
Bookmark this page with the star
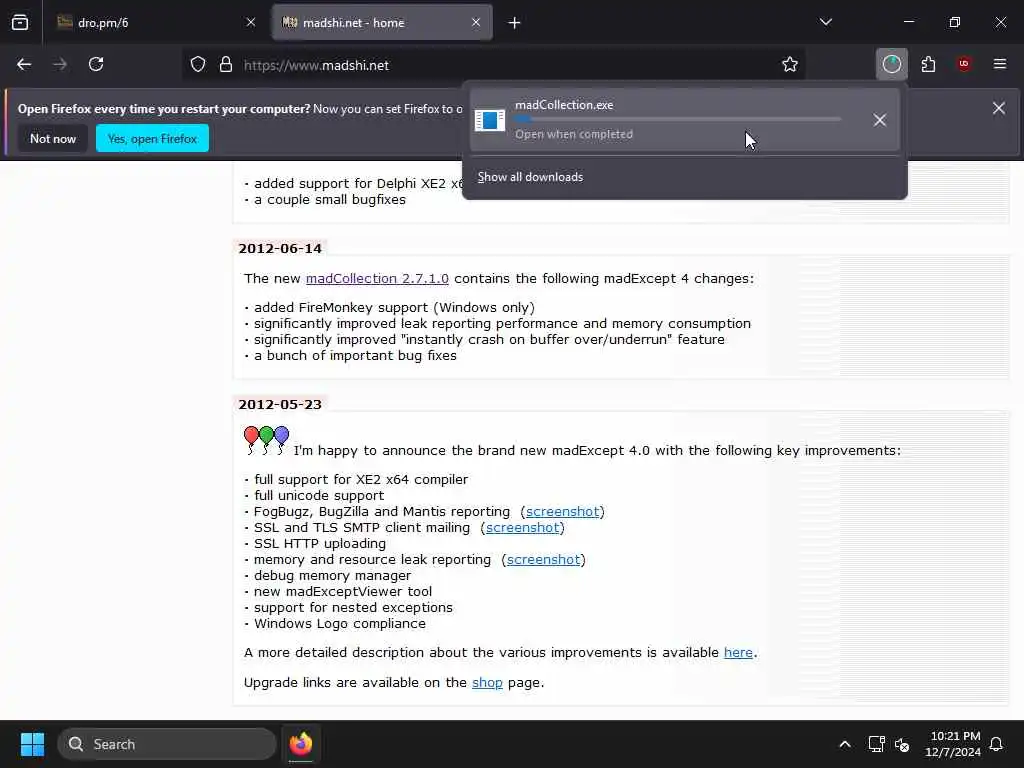[x=790, y=65]
